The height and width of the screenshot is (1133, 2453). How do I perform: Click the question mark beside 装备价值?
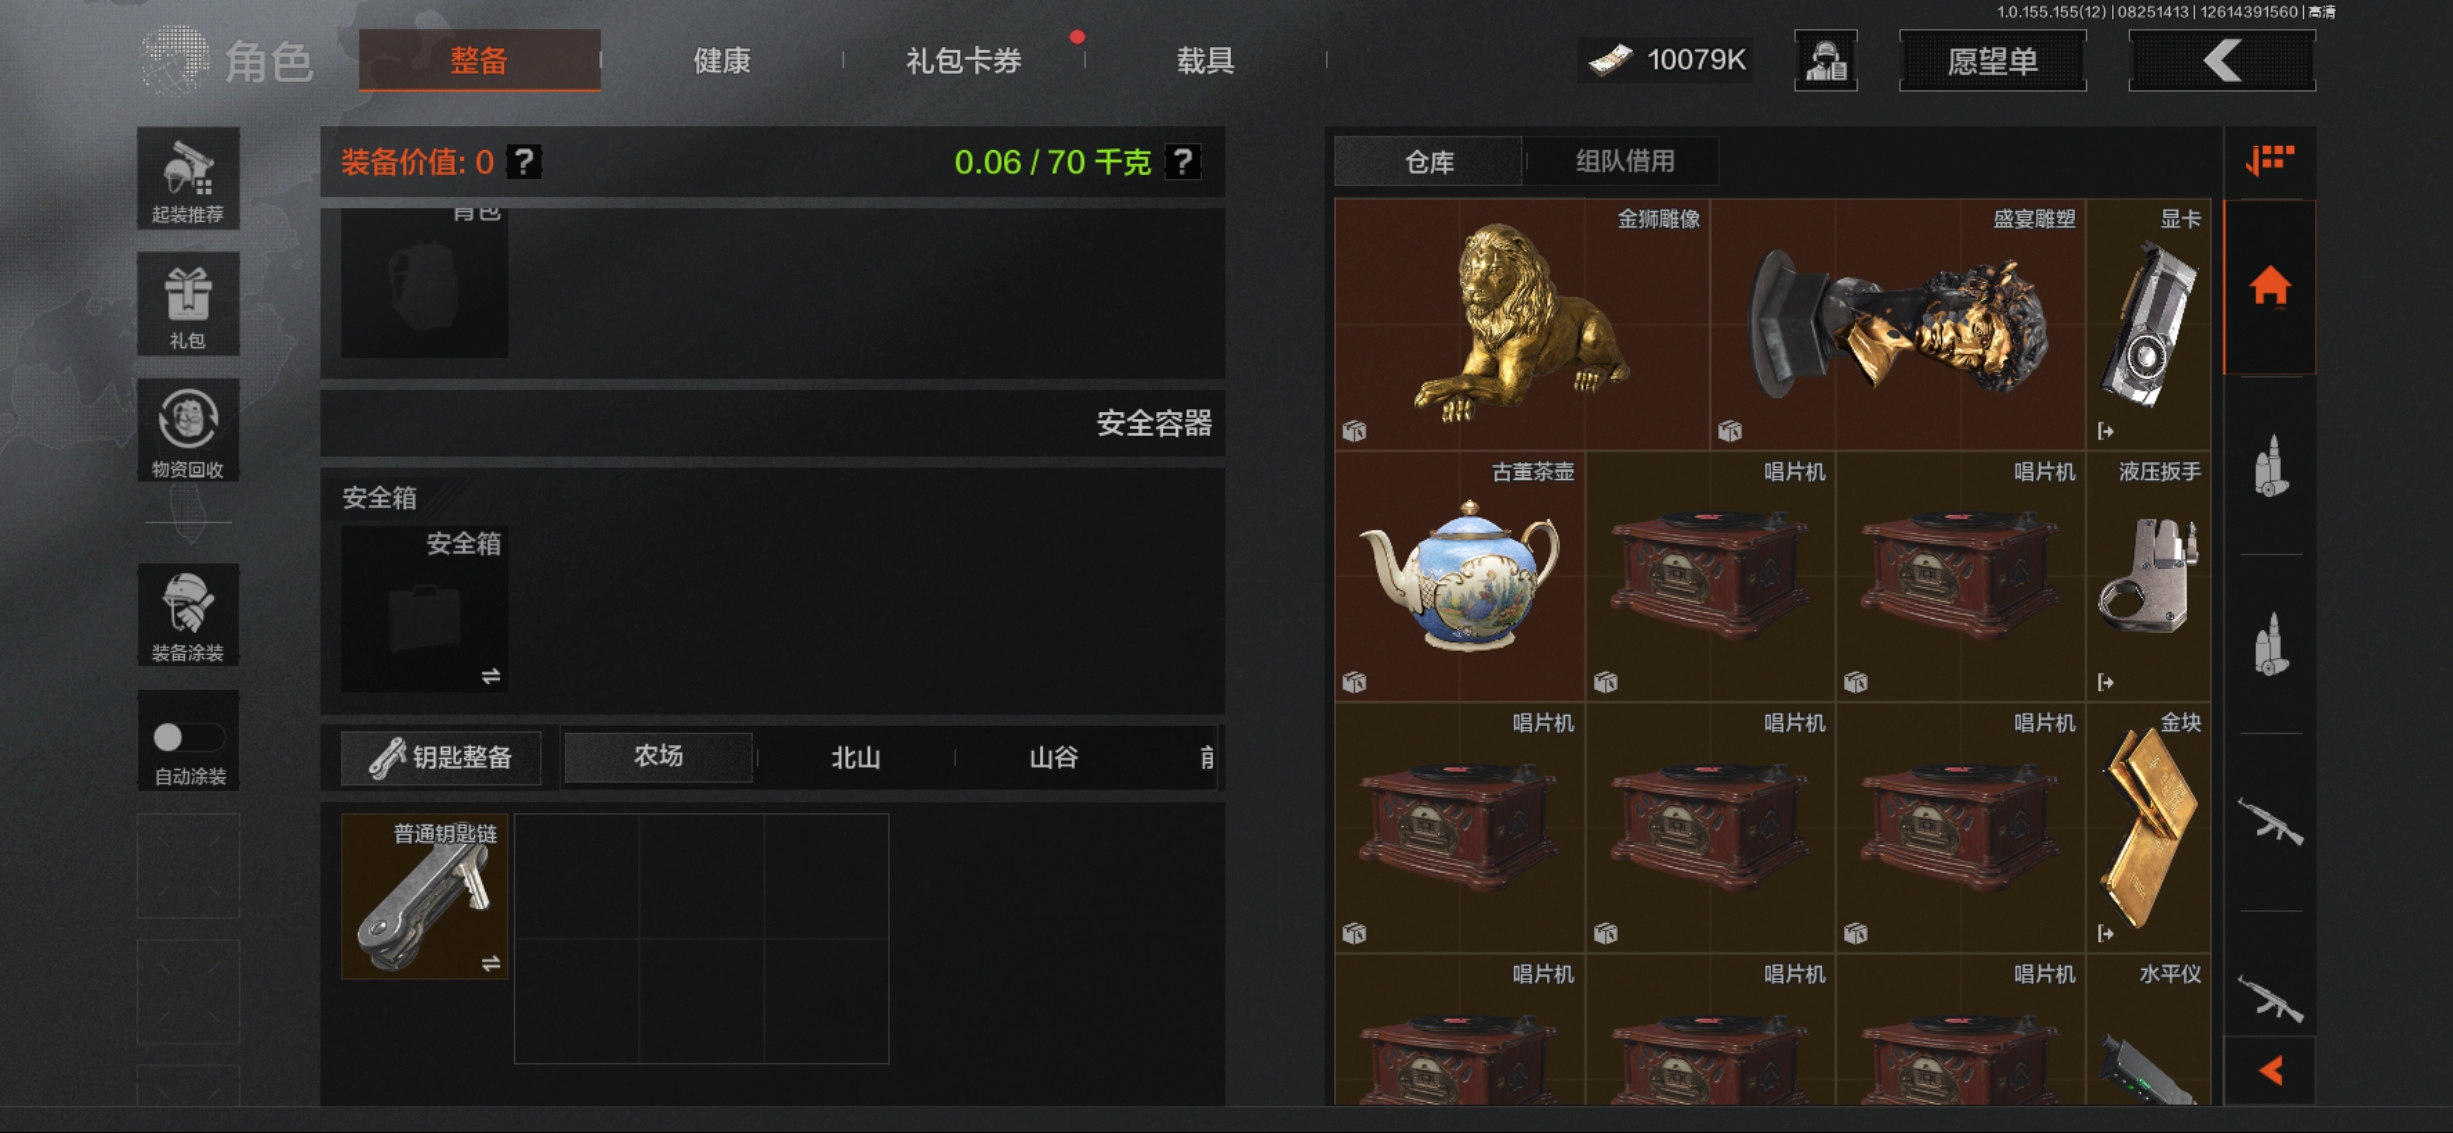point(523,161)
